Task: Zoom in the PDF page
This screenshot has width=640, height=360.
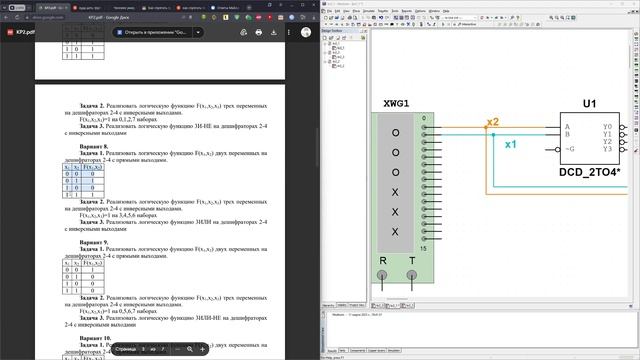Action: tap(202, 349)
